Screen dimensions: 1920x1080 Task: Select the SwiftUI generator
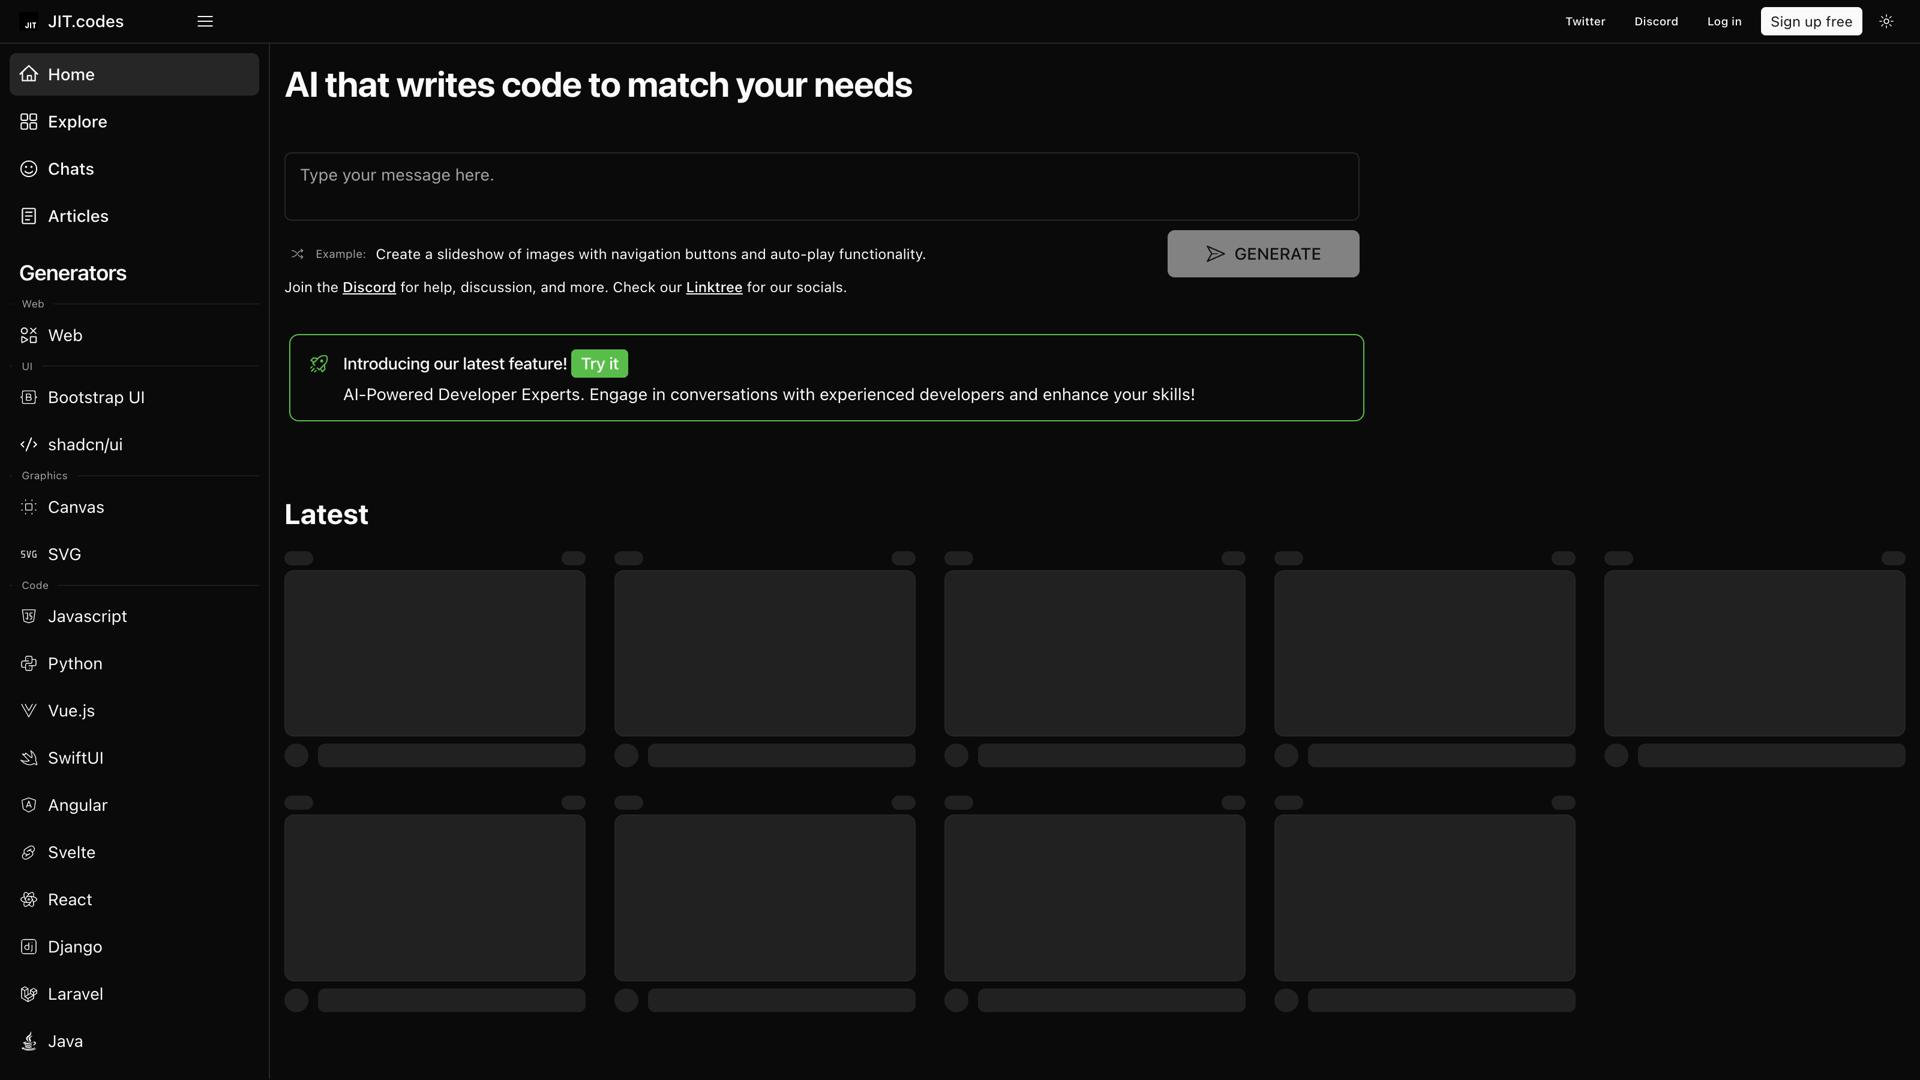click(76, 757)
